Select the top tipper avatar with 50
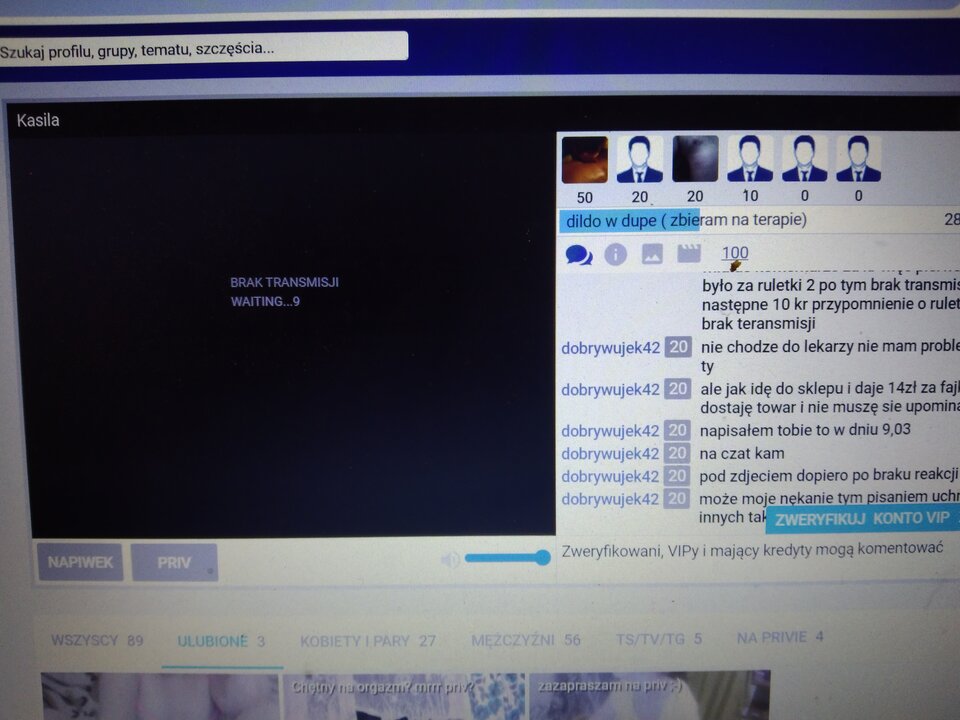The image size is (960, 720). (584, 160)
